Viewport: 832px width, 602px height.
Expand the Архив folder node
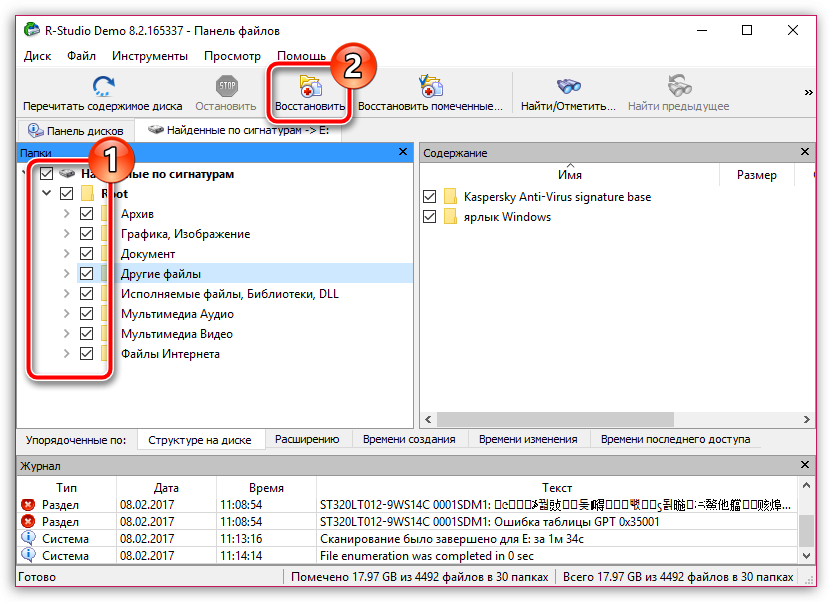click(x=66, y=214)
